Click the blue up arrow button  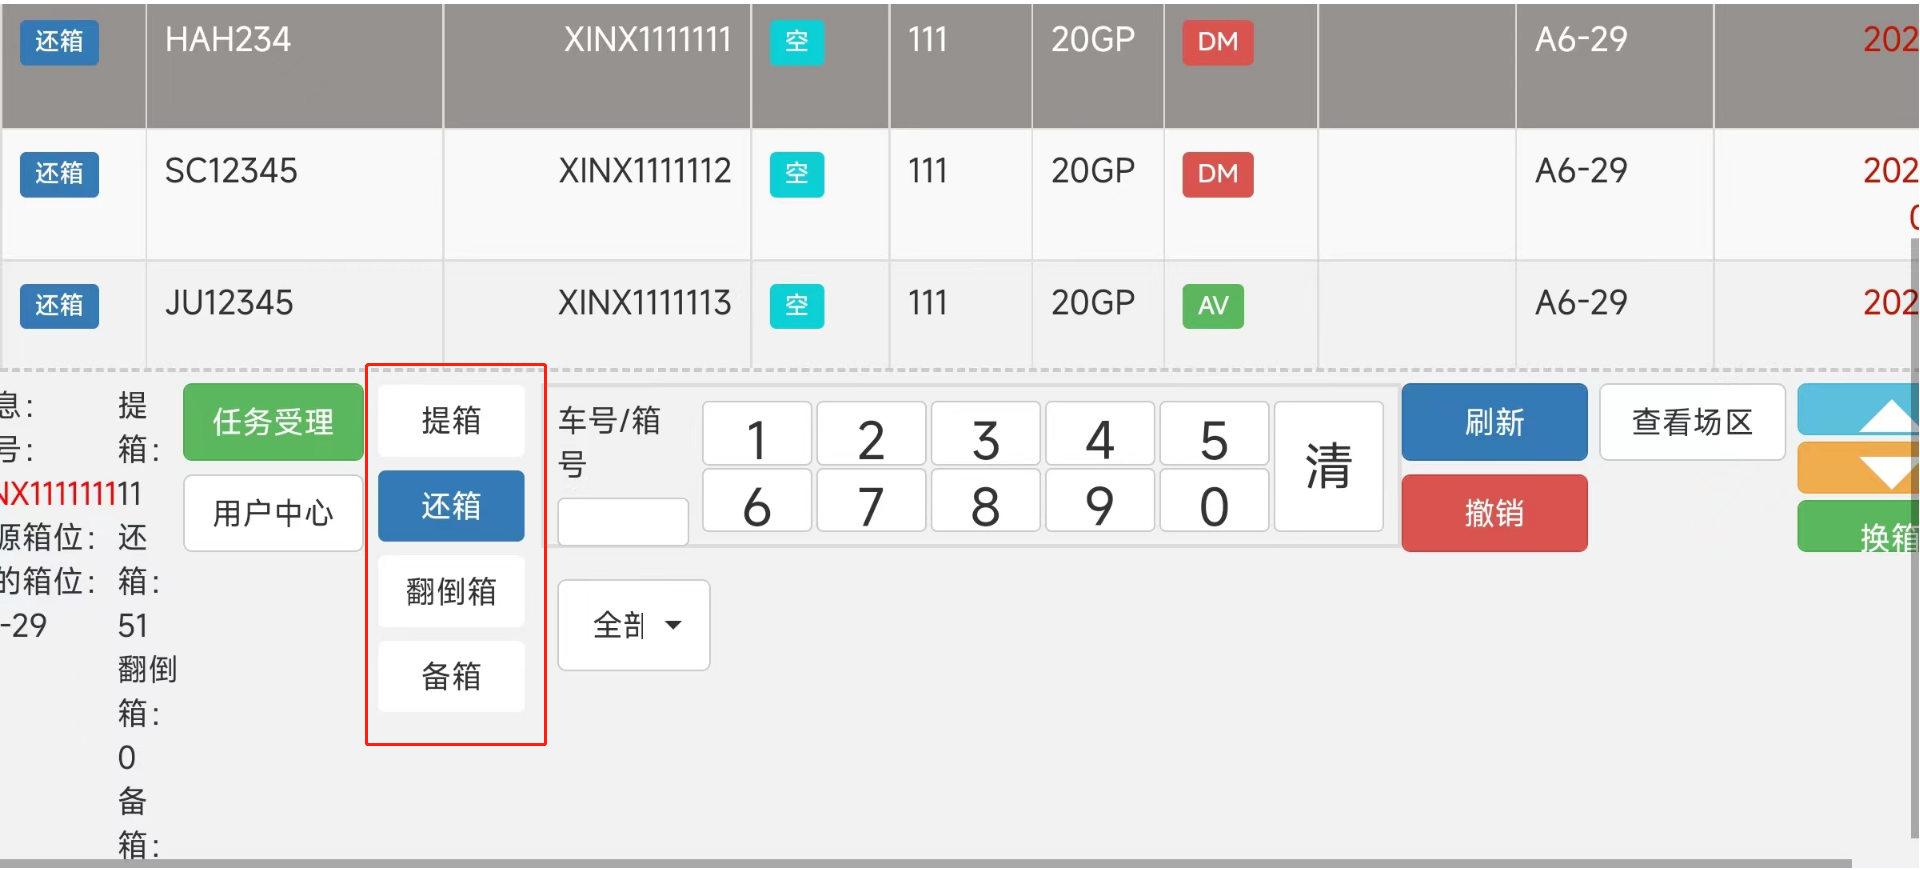(x=1858, y=411)
